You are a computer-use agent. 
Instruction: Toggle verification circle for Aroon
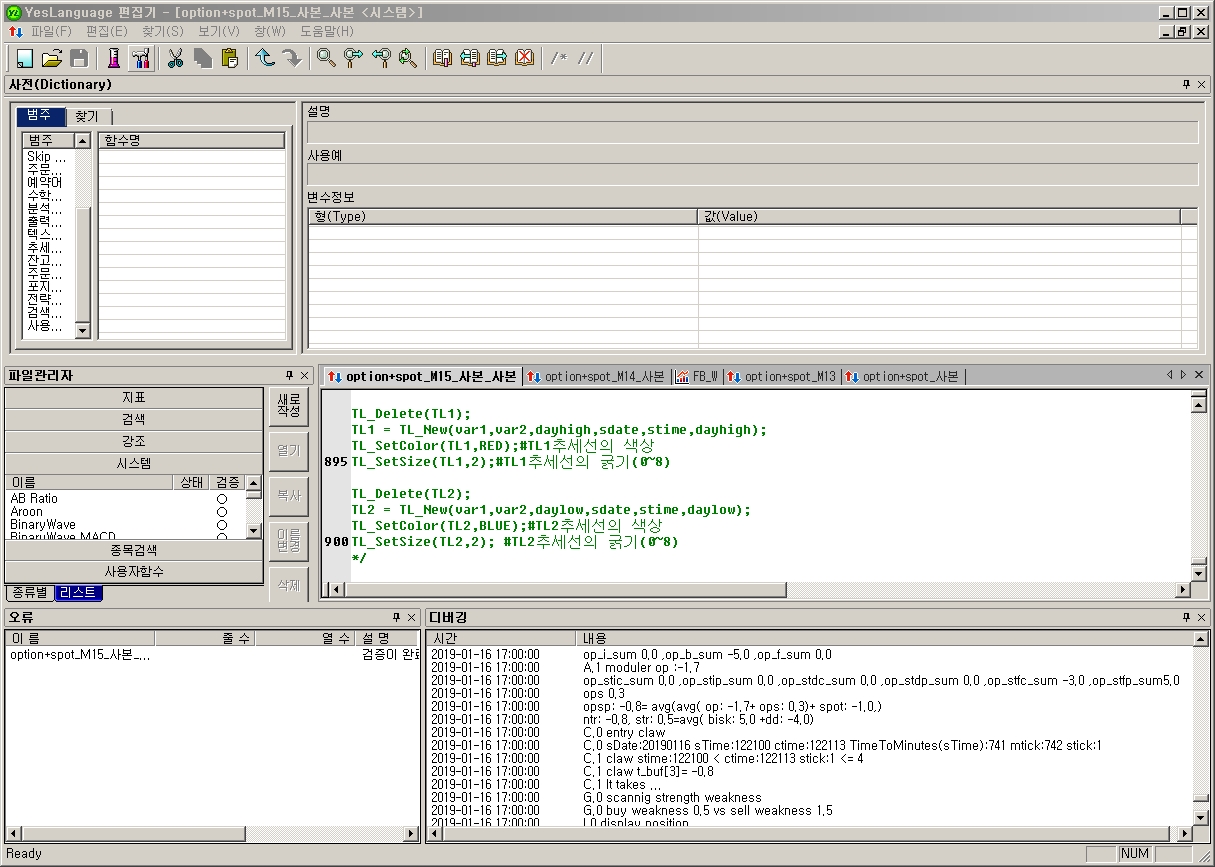[x=222, y=512]
